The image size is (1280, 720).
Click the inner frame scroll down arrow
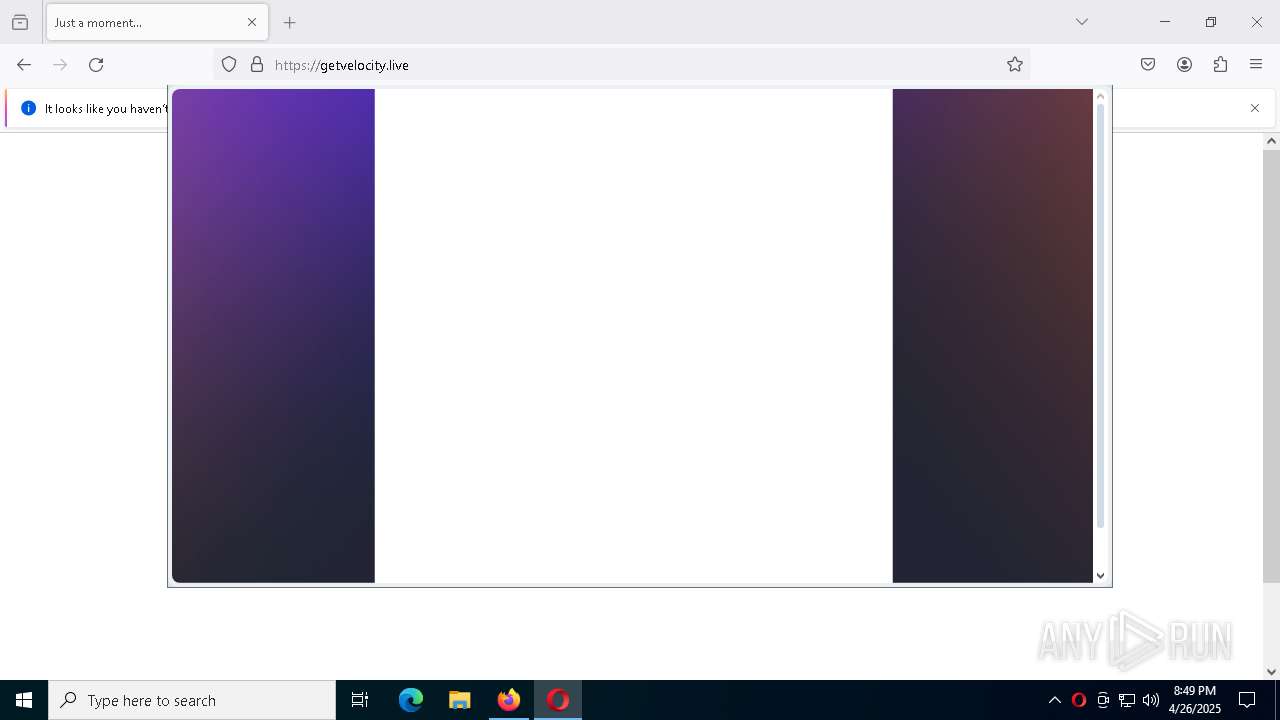click(x=1101, y=576)
